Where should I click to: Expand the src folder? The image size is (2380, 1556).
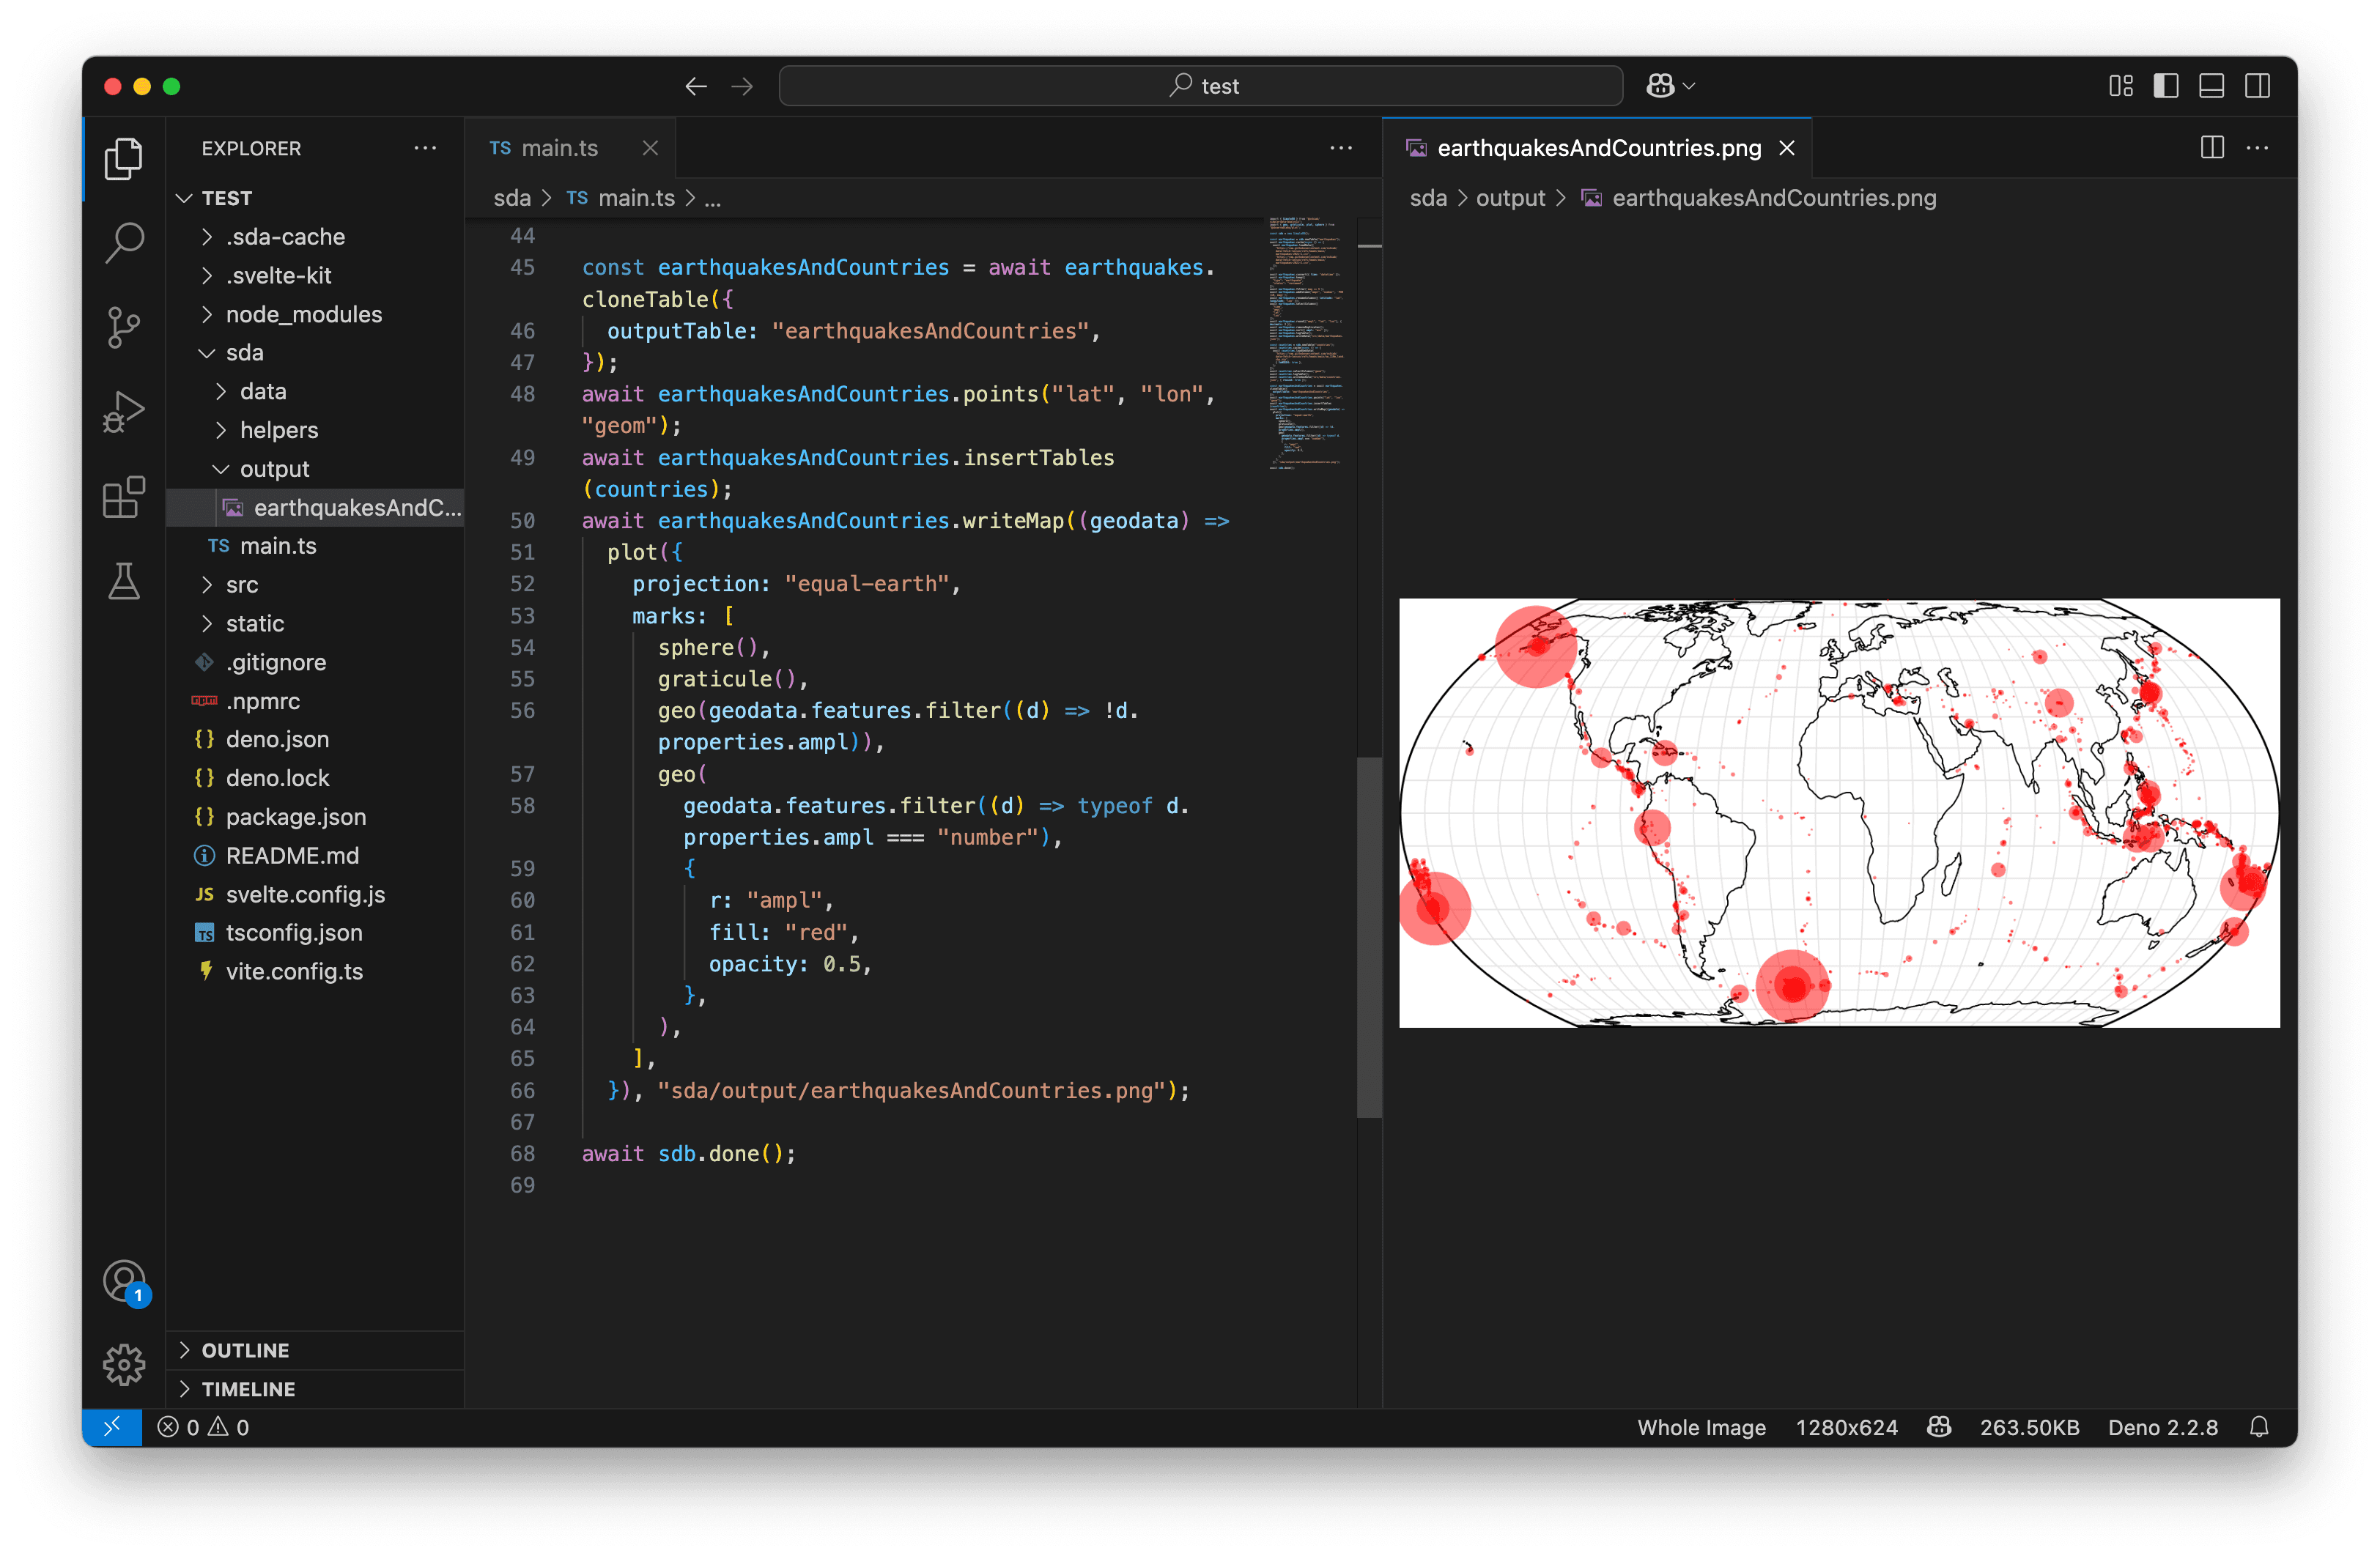point(315,585)
